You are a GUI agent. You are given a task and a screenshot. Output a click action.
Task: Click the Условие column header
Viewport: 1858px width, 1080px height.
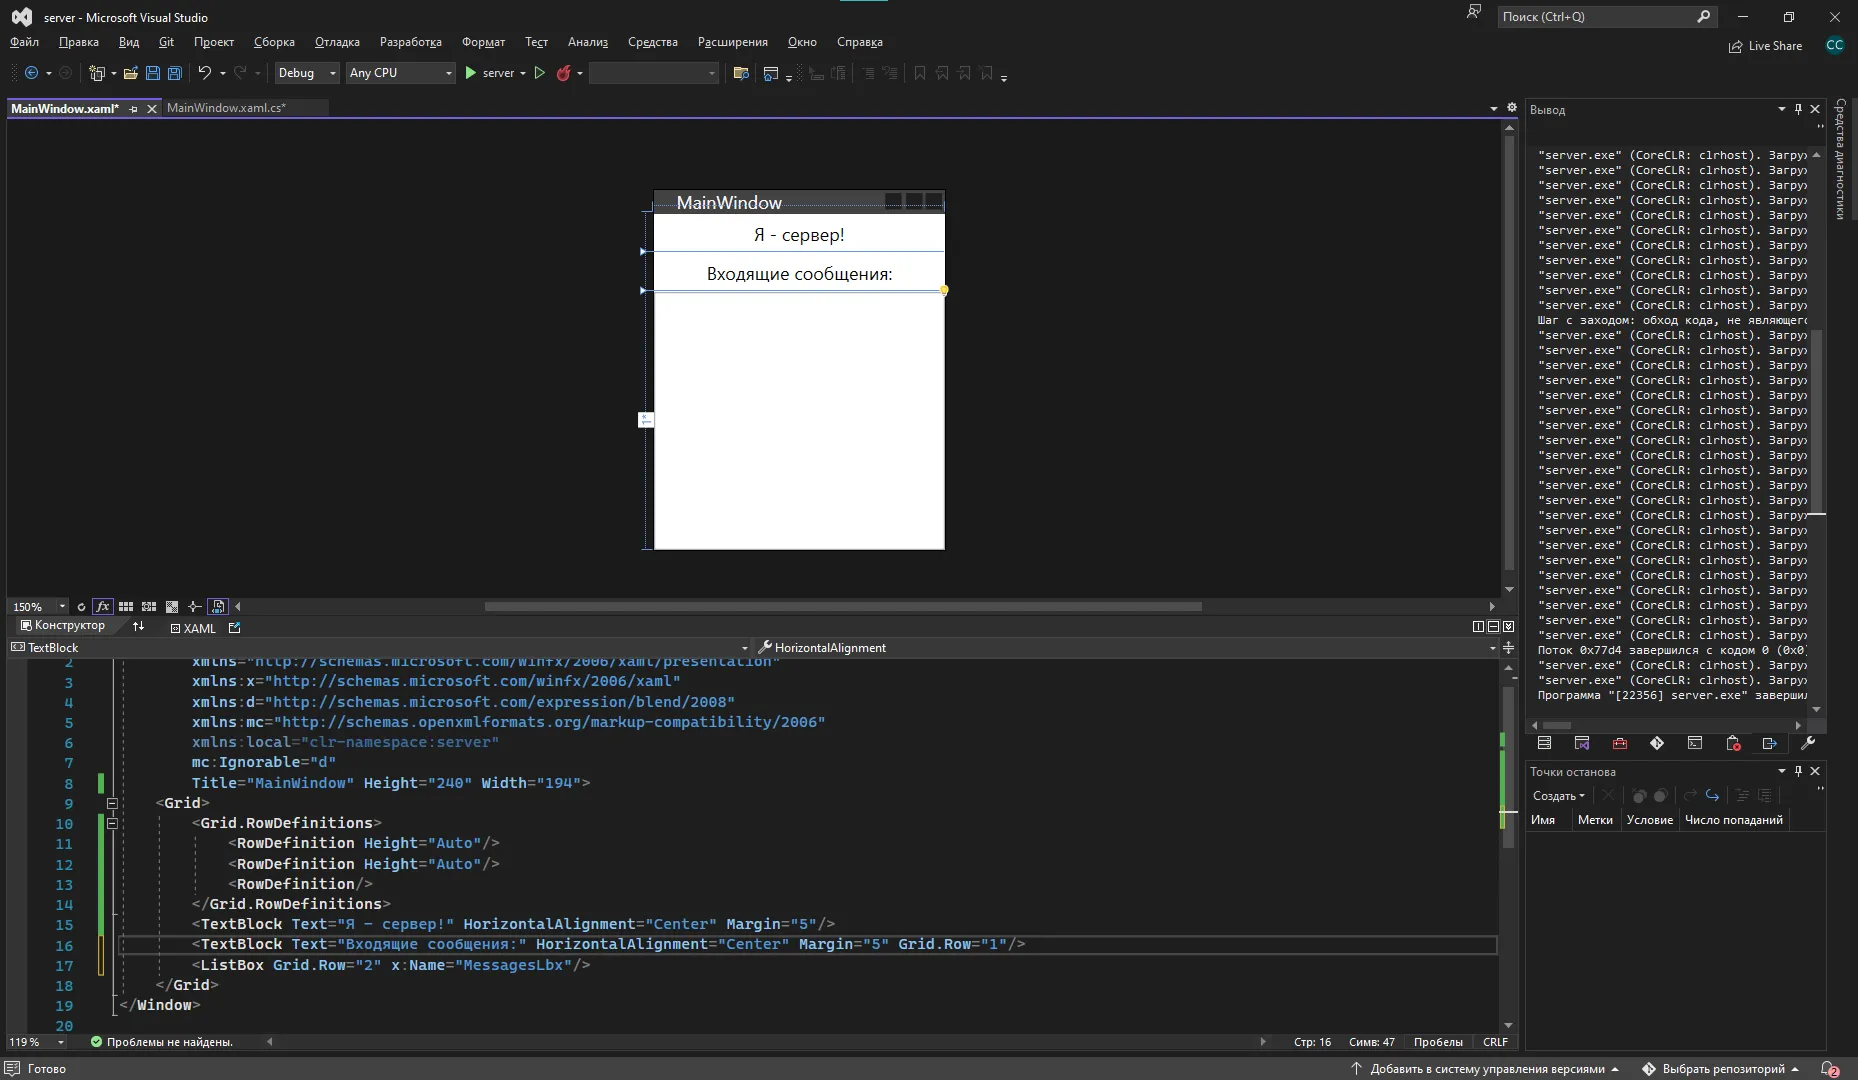[1650, 820]
